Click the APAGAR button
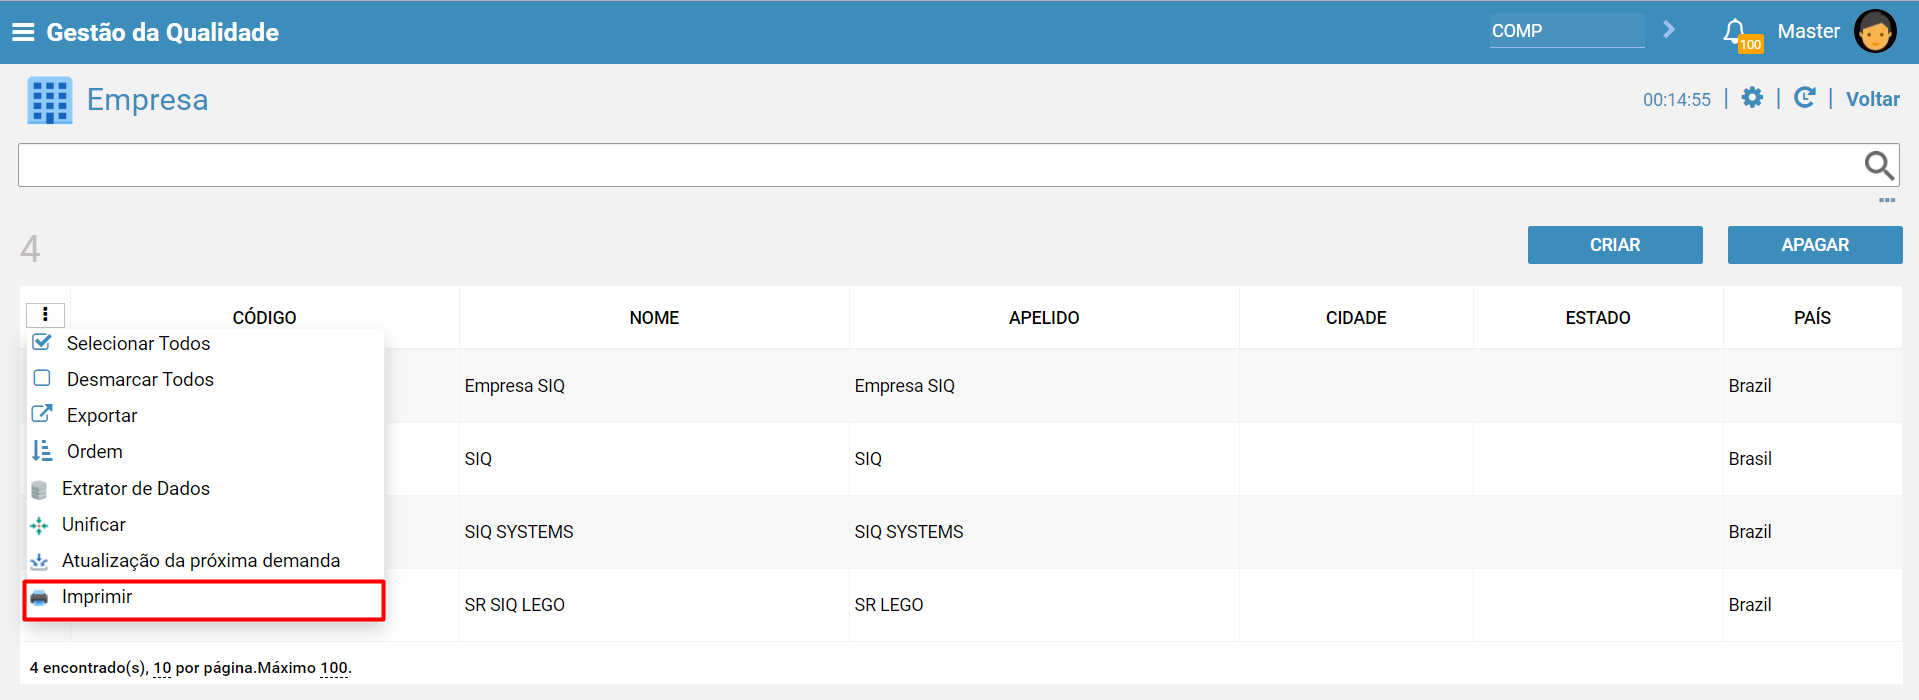Screen dimensions: 1919x700 point(1815,245)
